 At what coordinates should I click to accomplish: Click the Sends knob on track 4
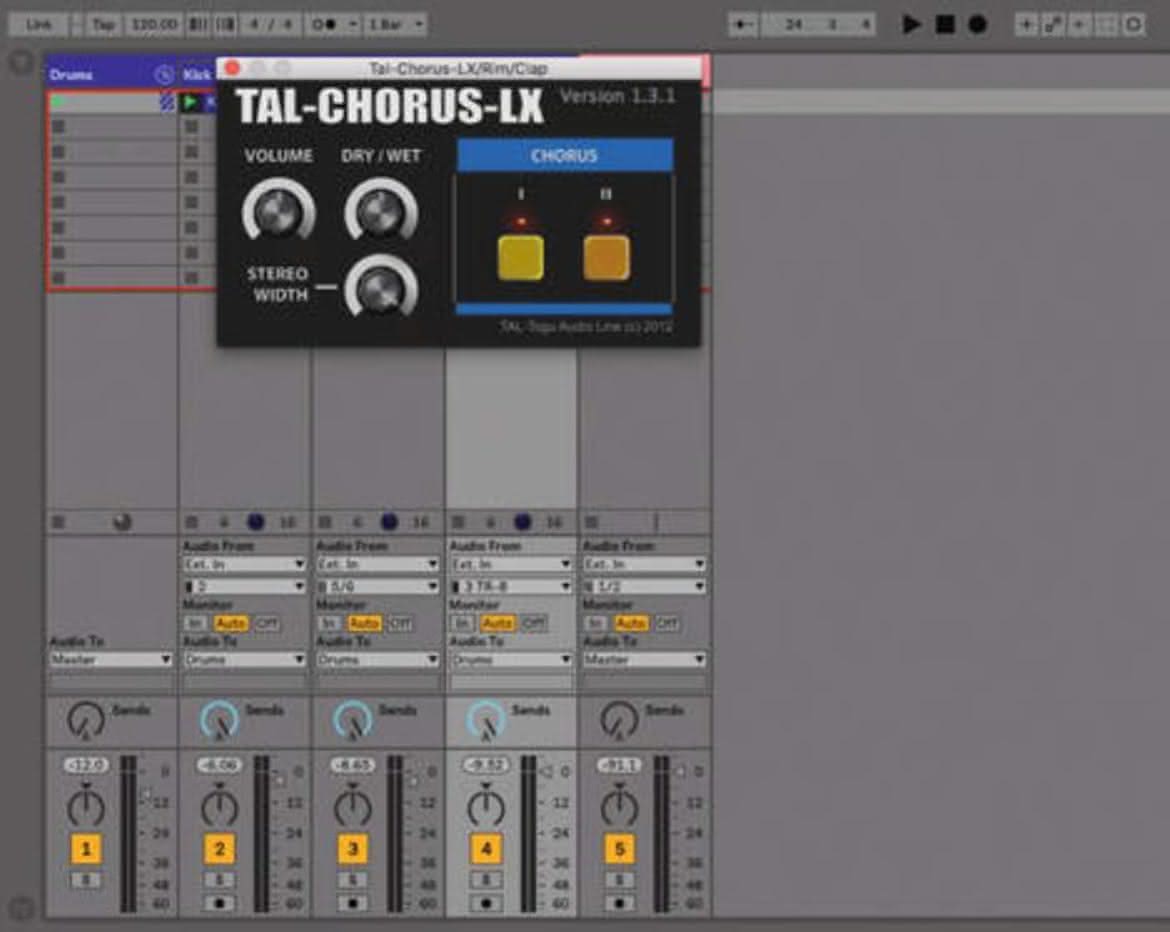[487, 720]
